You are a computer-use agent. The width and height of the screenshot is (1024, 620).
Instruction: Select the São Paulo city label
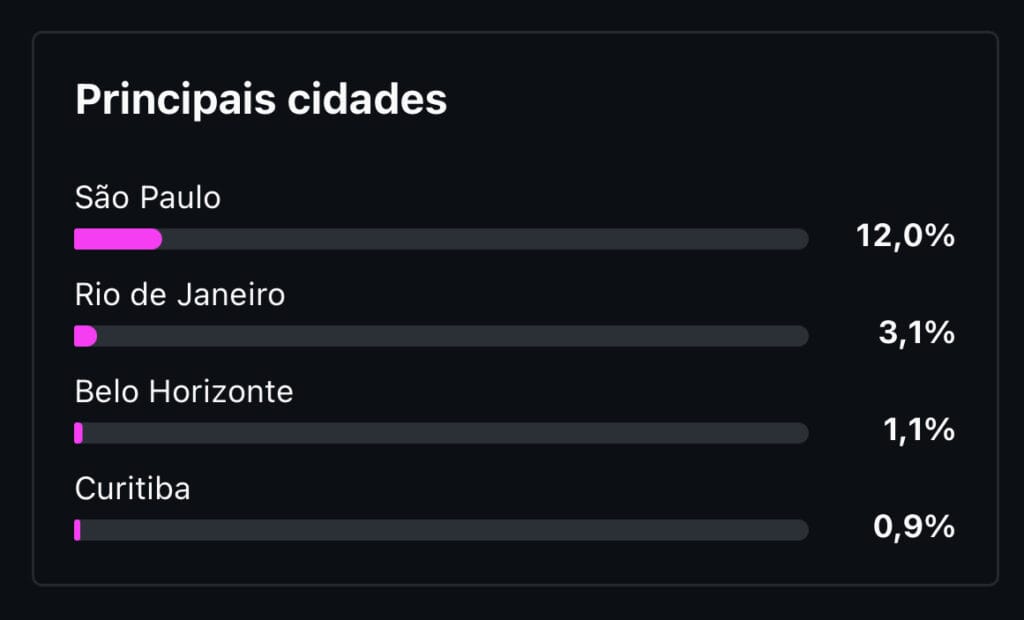pyautogui.click(x=148, y=198)
